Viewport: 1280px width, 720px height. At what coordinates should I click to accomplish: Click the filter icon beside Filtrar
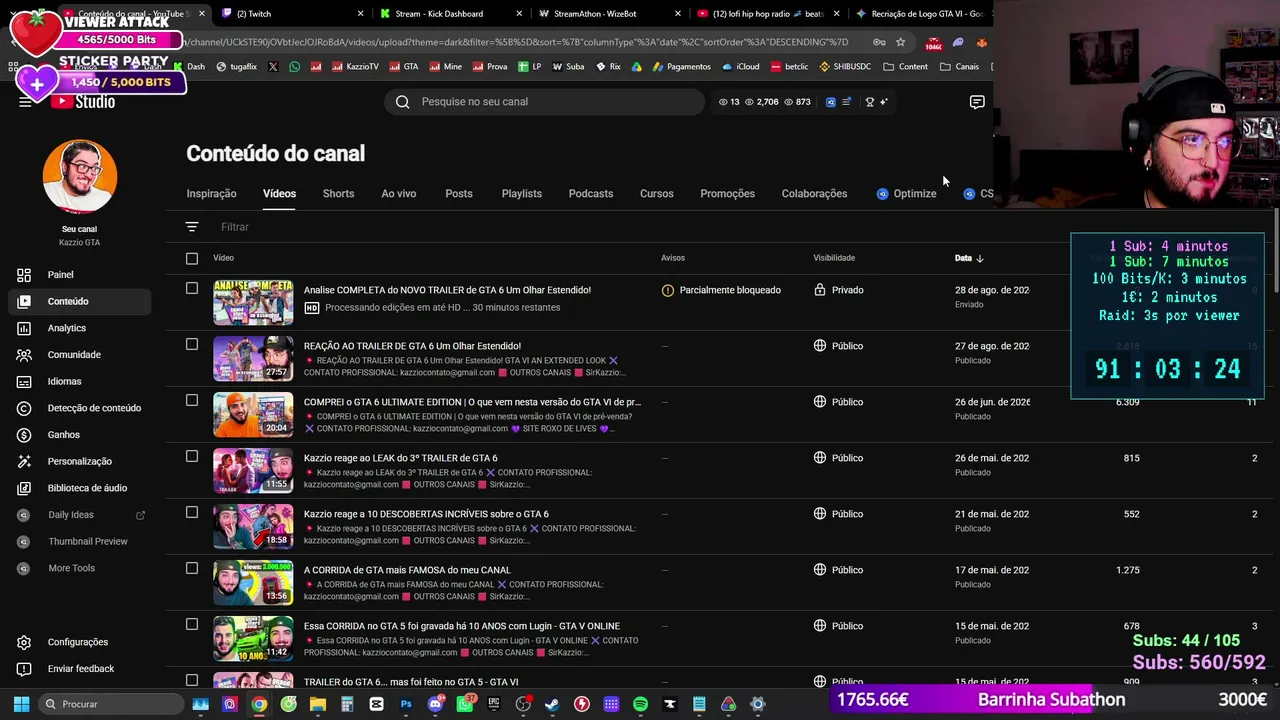192,227
